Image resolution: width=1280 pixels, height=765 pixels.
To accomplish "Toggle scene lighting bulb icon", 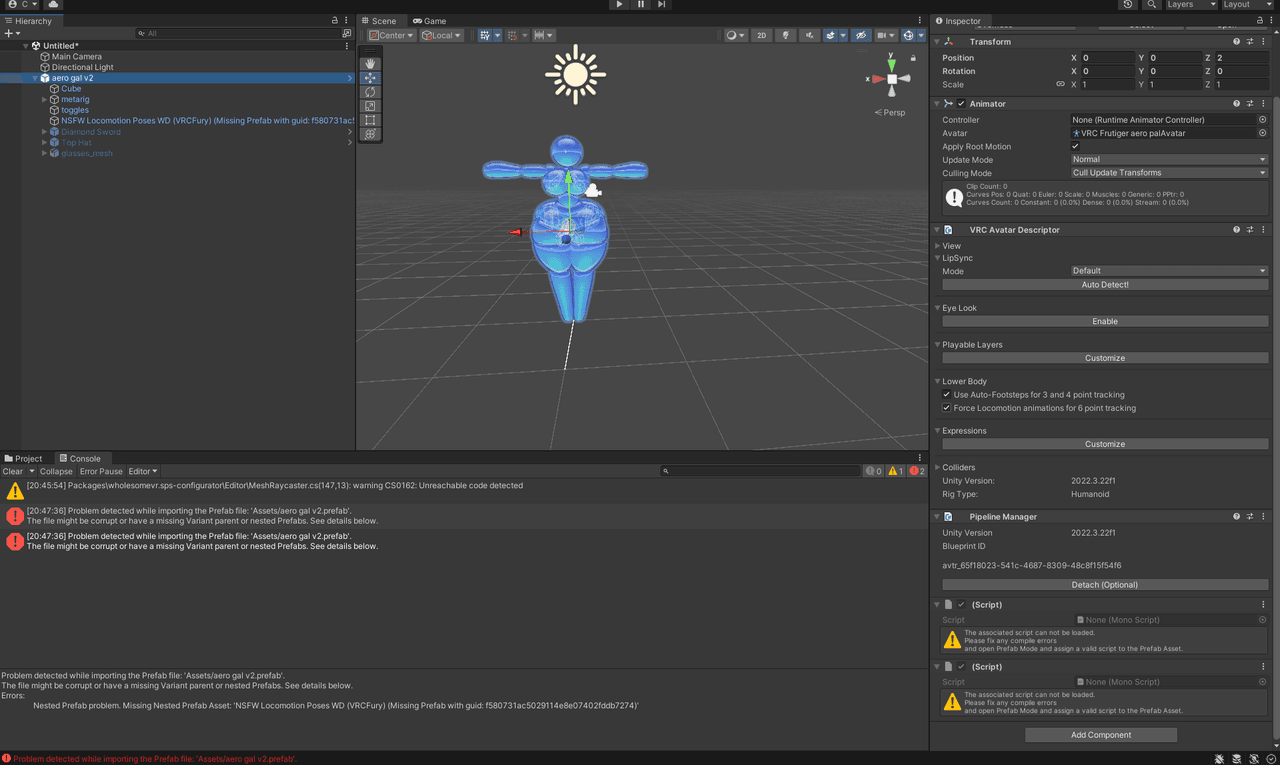I will click(x=786, y=35).
